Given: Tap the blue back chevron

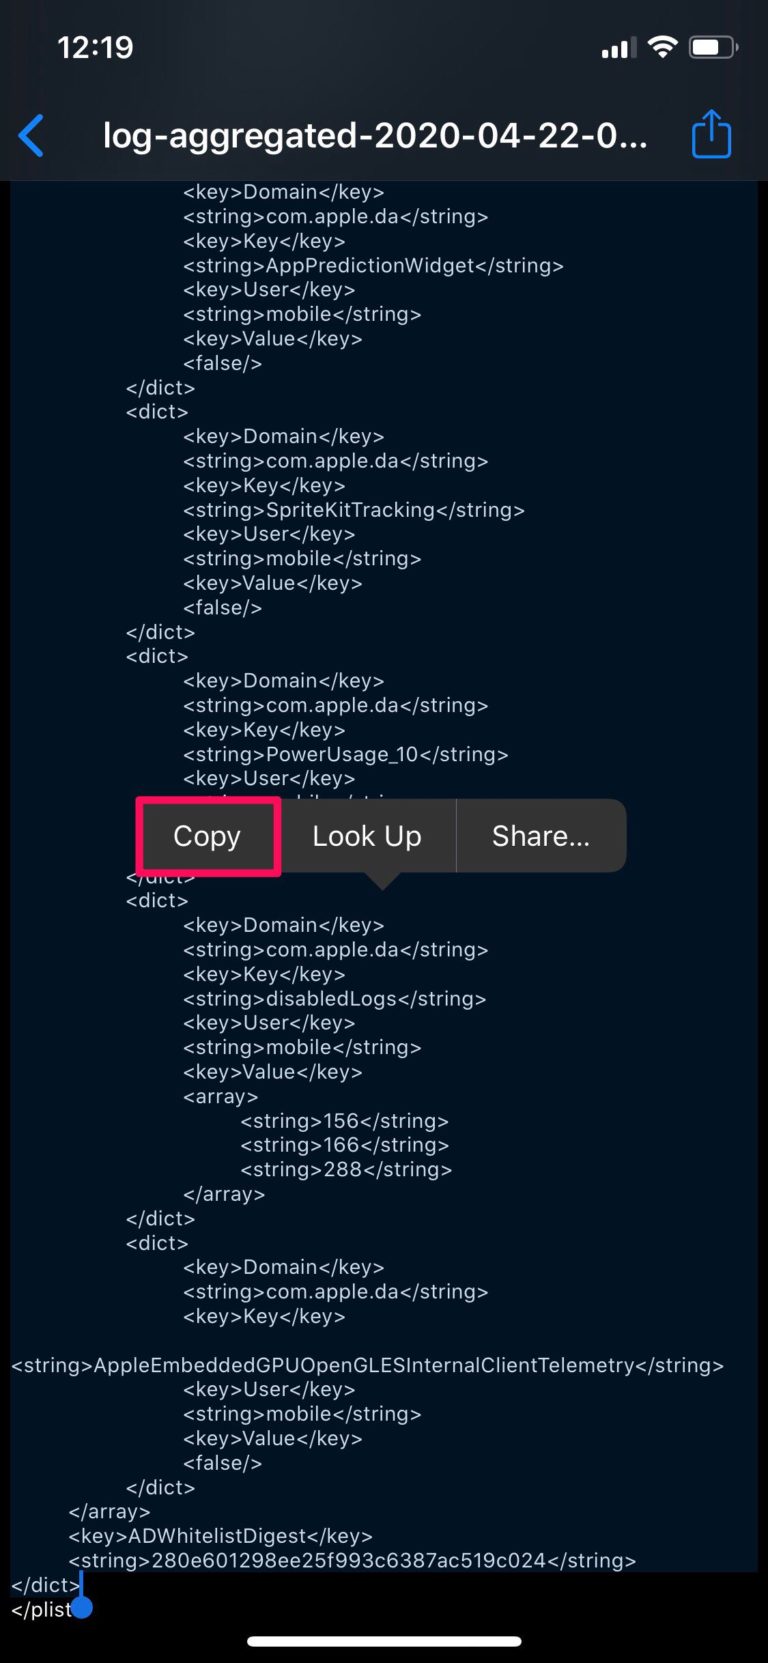Looking at the screenshot, I should [x=32, y=136].
